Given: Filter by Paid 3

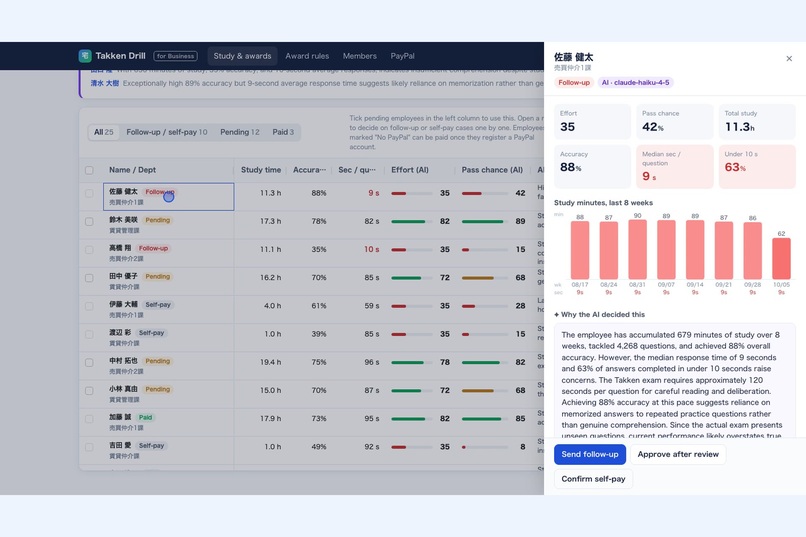Looking at the screenshot, I should tap(283, 132).
